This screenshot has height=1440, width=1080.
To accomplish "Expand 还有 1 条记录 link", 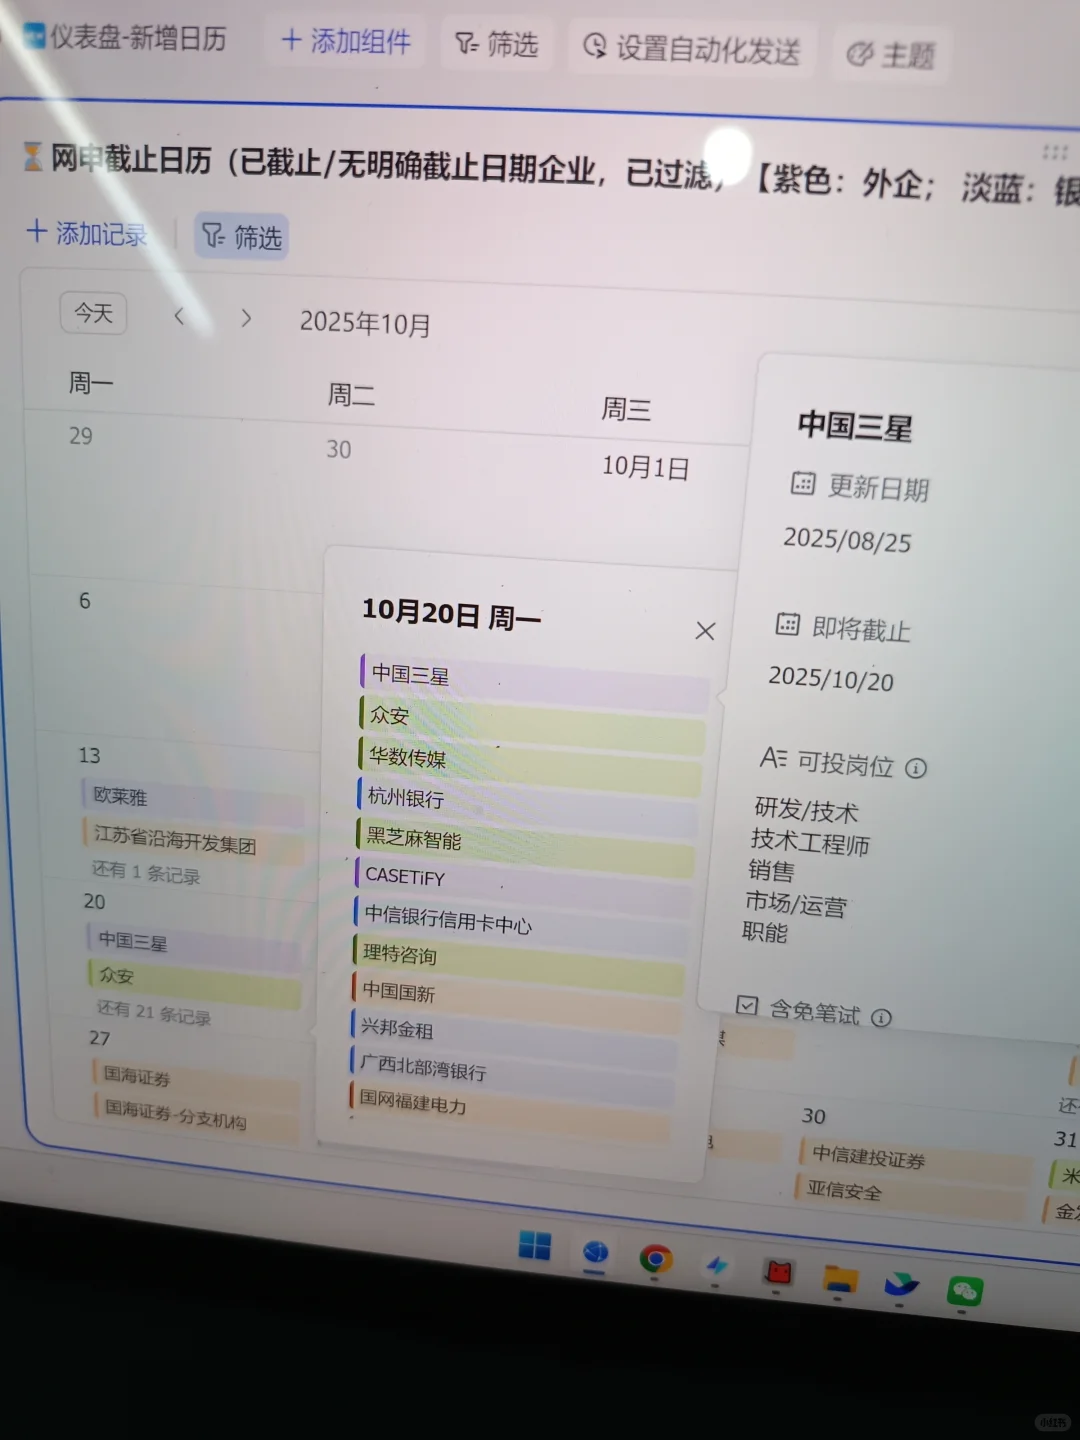I will [x=146, y=873].
